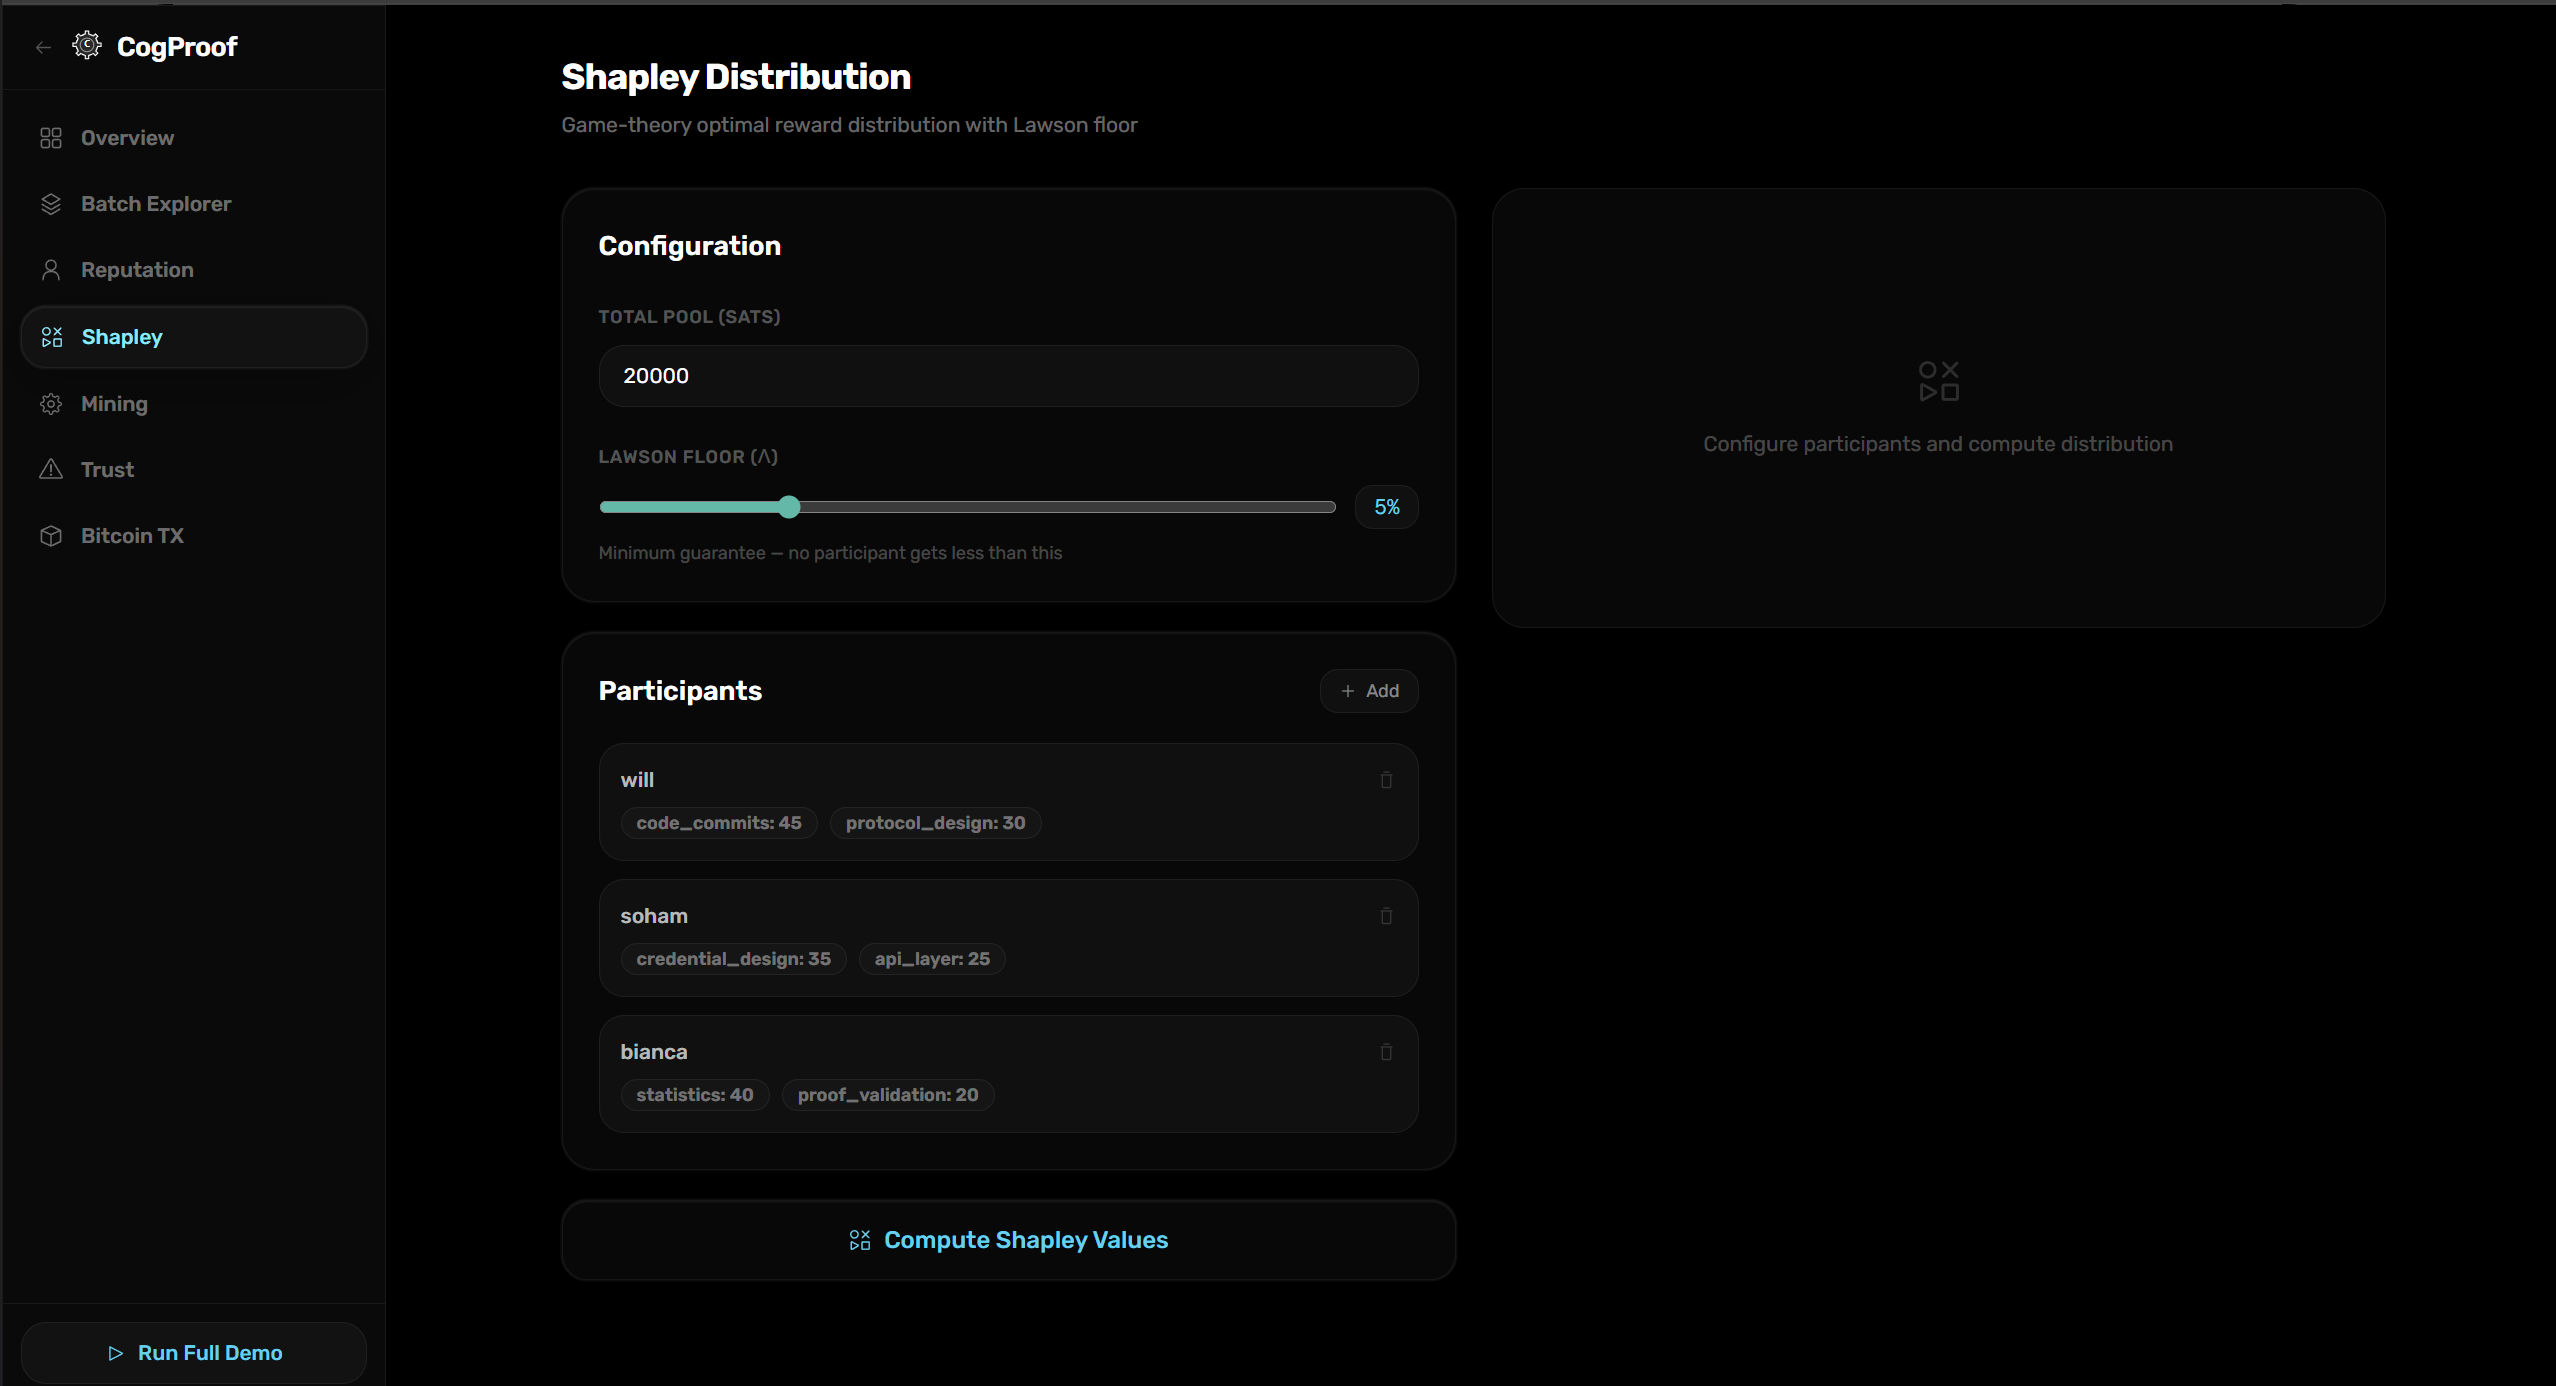Delete bianca via trash icon
This screenshot has height=1386, width=2556.
tap(1386, 1052)
